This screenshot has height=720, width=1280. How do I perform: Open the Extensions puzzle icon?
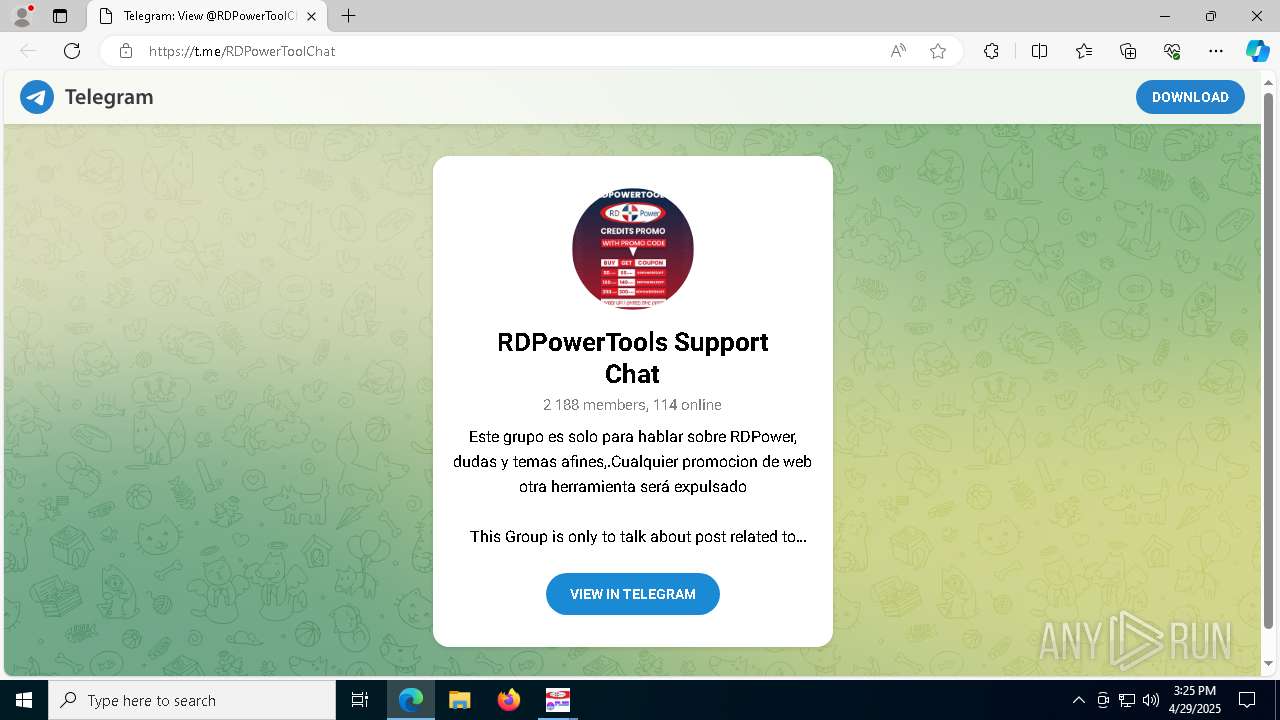pyautogui.click(x=991, y=51)
